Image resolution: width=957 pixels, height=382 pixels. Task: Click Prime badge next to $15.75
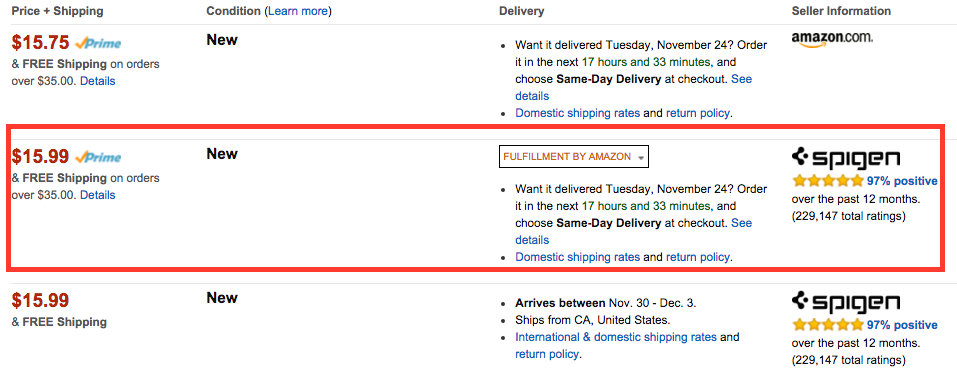pos(98,43)
